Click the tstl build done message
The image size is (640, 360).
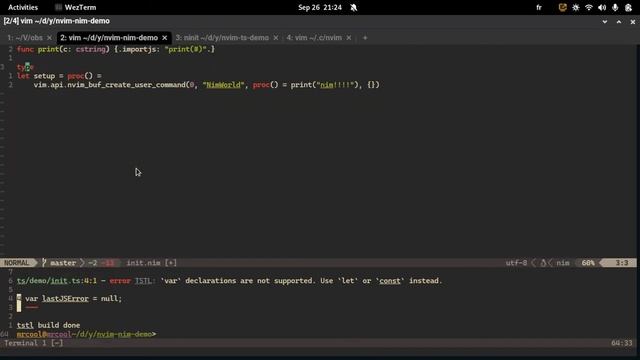[48, 325]
